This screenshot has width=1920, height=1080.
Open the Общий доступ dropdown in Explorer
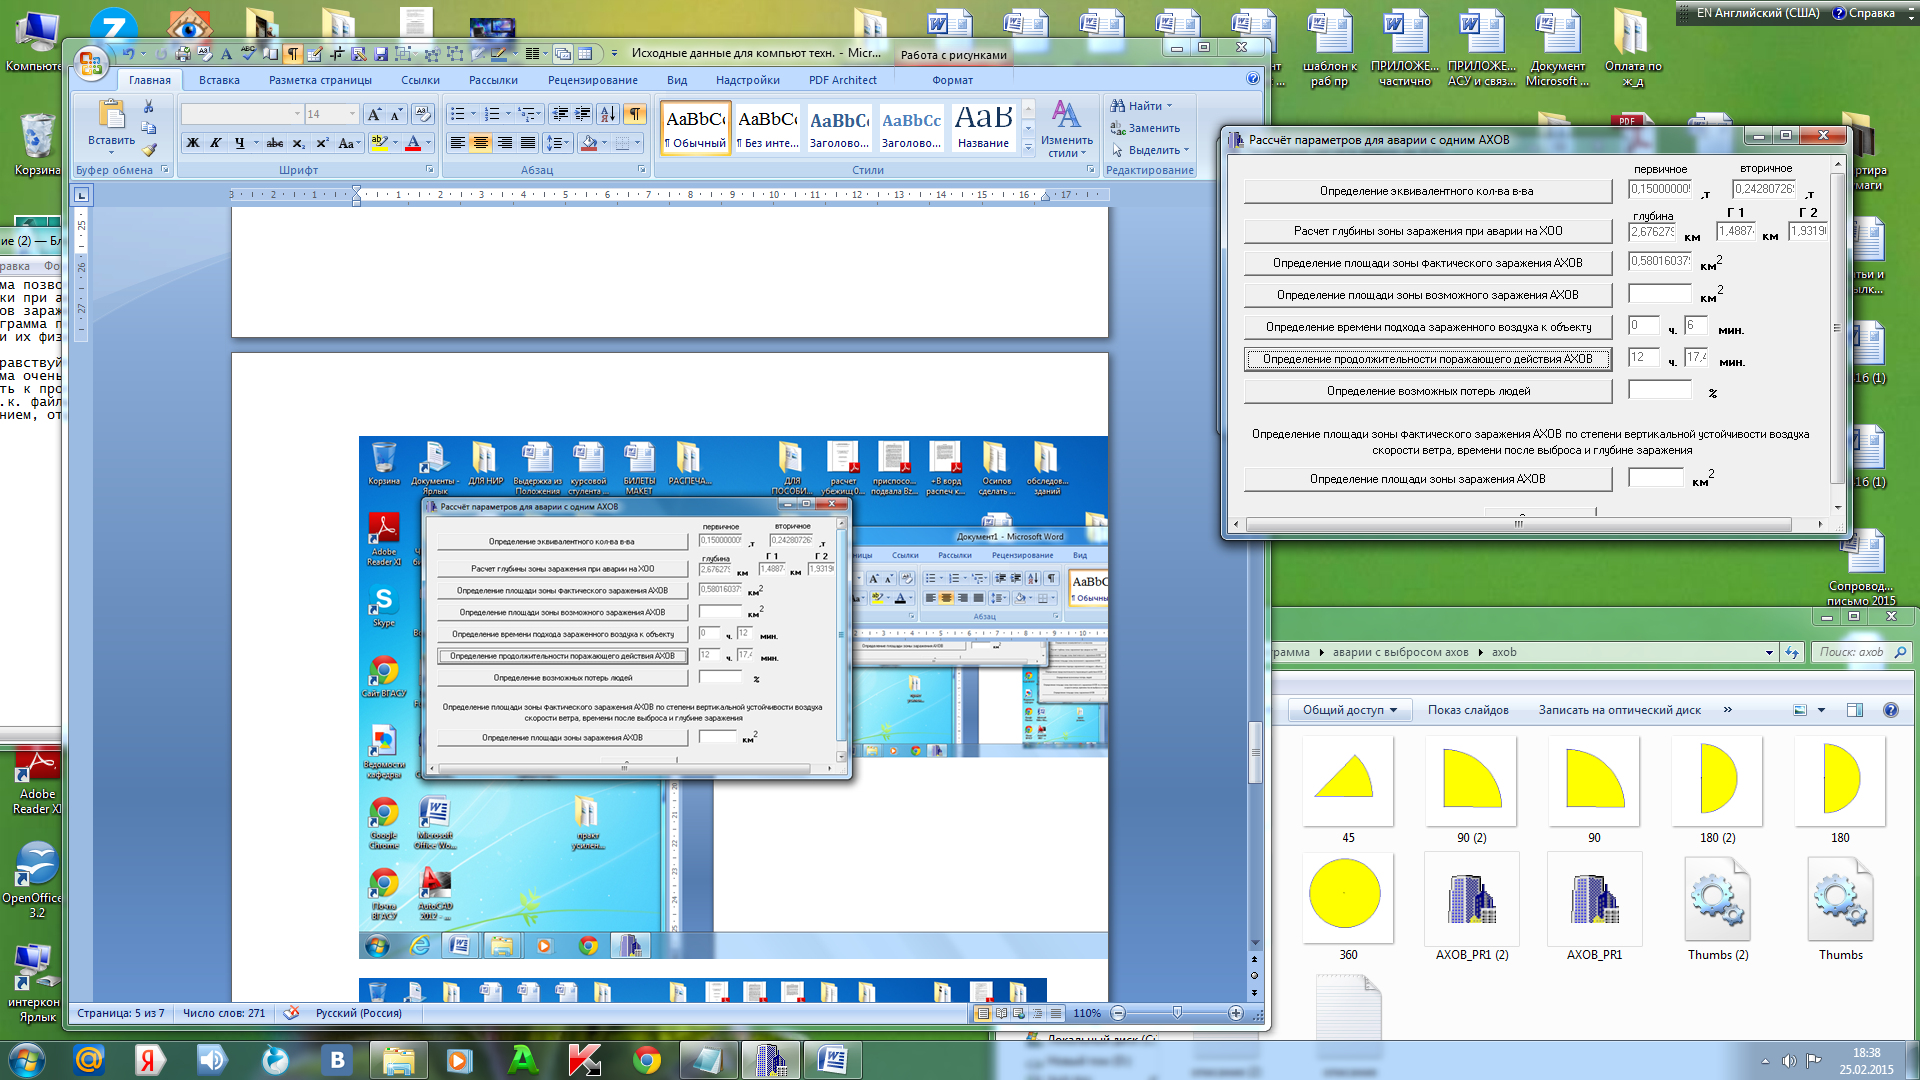(1349, 710)
